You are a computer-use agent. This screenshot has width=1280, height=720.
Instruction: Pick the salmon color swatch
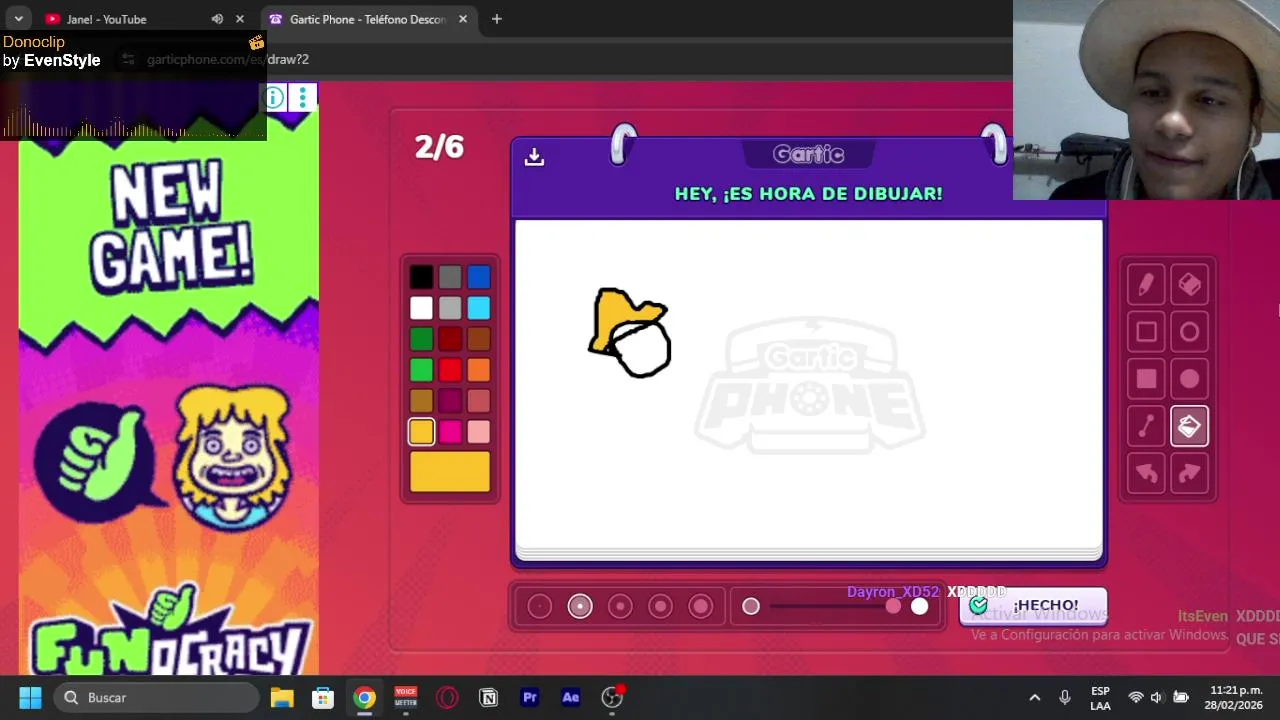(479, 401)
